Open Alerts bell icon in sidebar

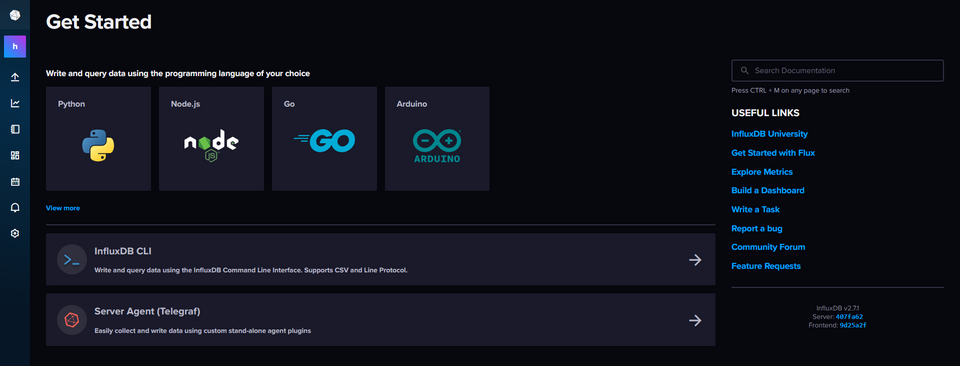[x=15, y=207]
